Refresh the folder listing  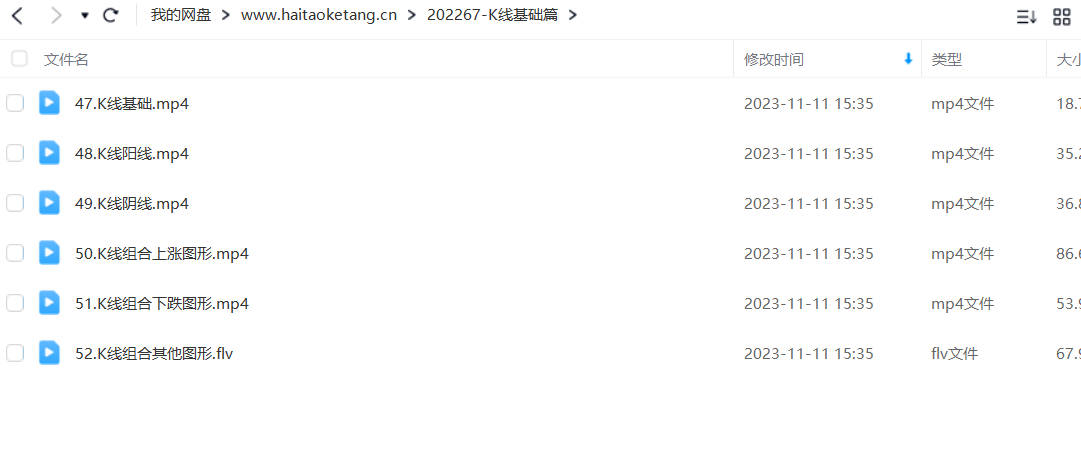point(110,15)
